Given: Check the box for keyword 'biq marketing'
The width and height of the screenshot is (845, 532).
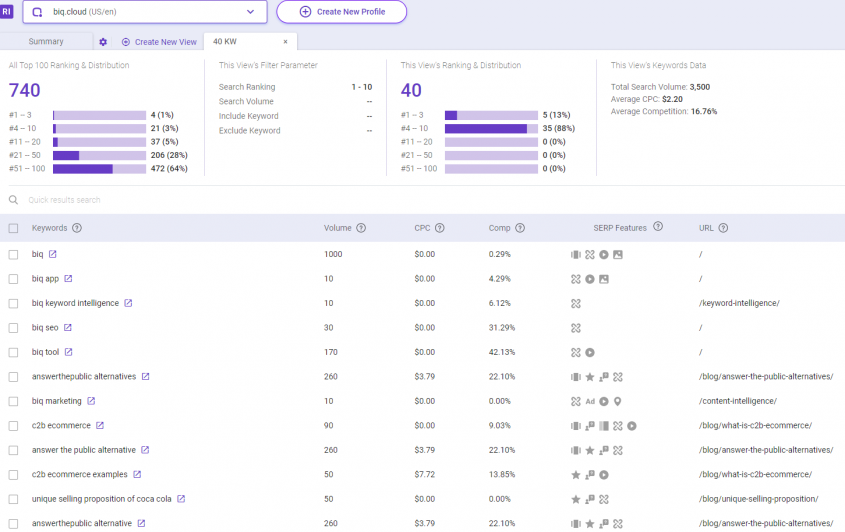Looking at the screenshot, I should point(13,402).
